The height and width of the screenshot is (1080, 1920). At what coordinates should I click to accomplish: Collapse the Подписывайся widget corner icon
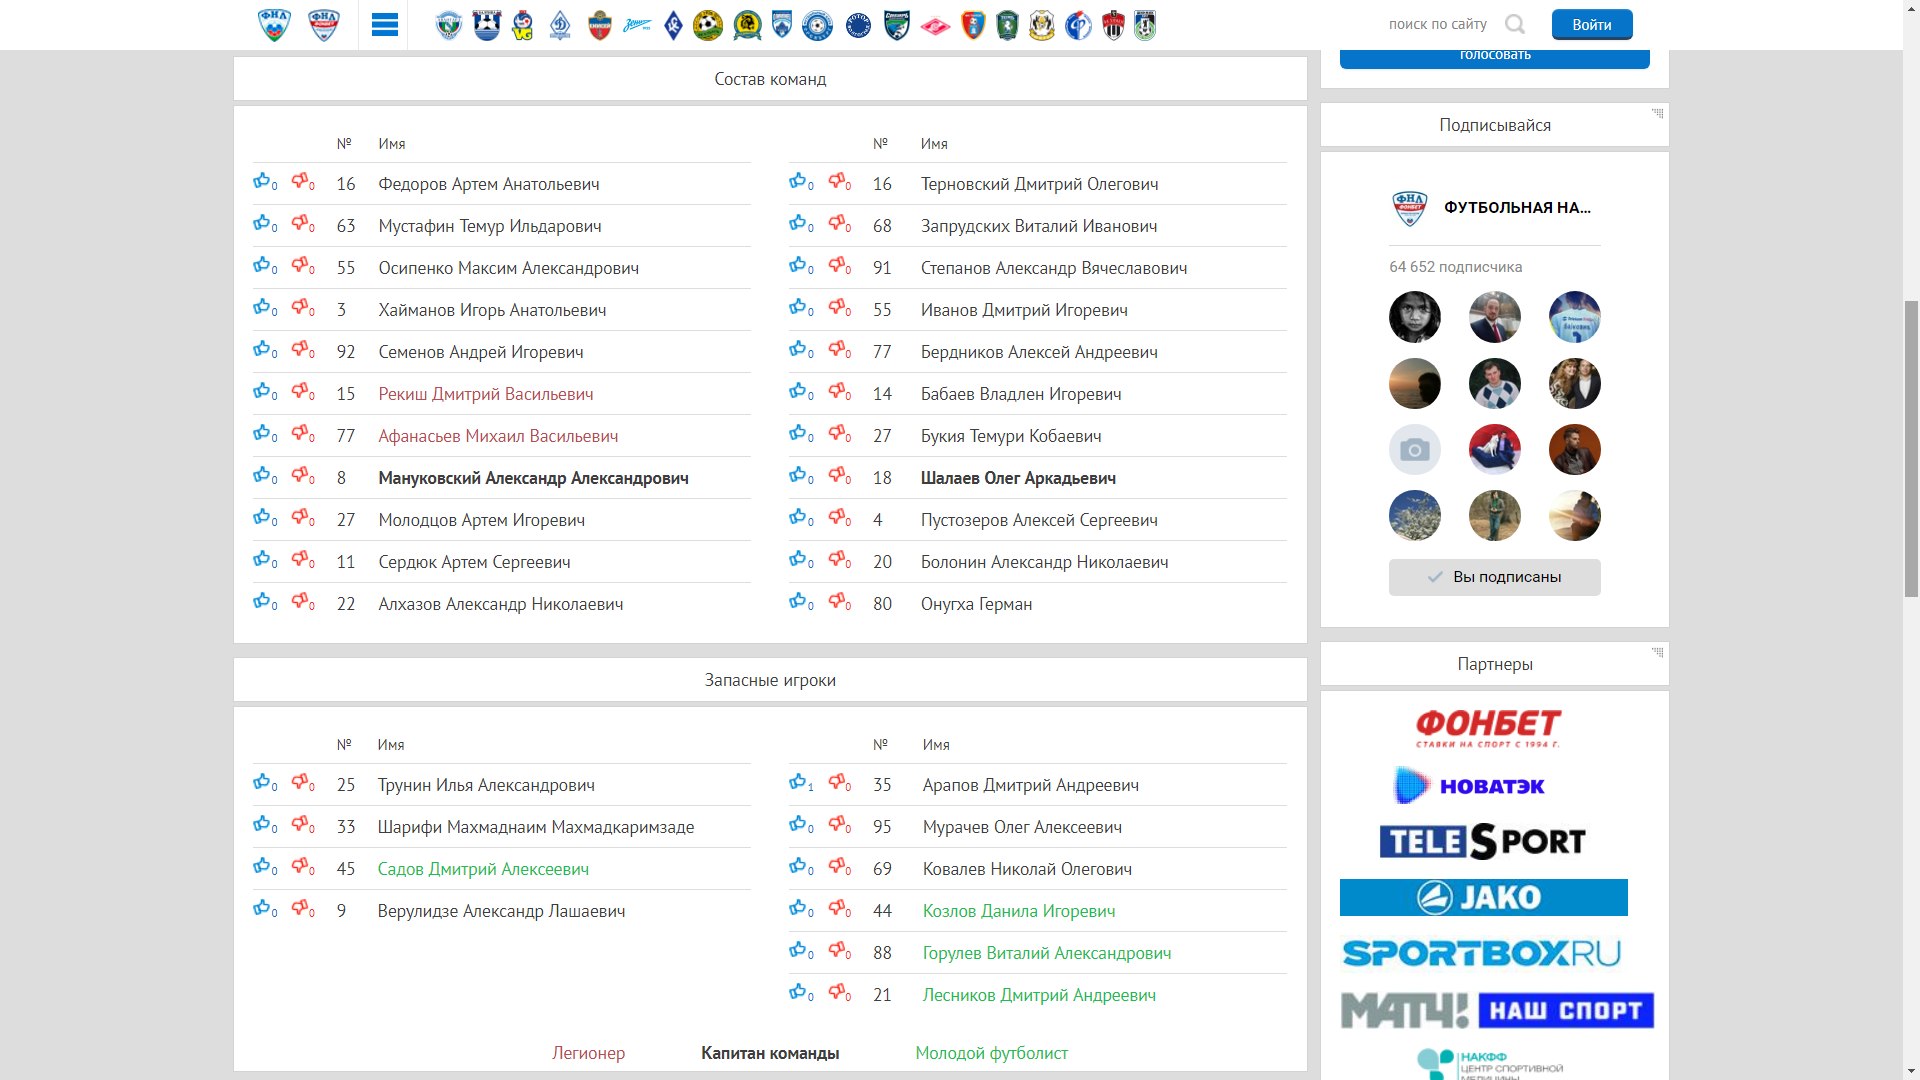tap(1657, 113)
